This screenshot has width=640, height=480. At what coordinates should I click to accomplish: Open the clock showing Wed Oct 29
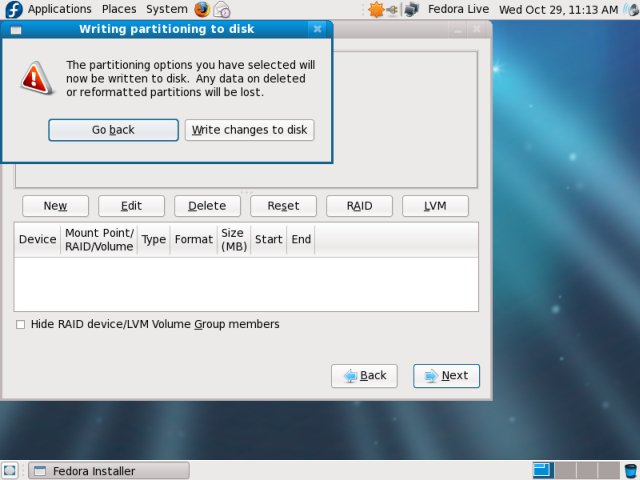point(558,9)
